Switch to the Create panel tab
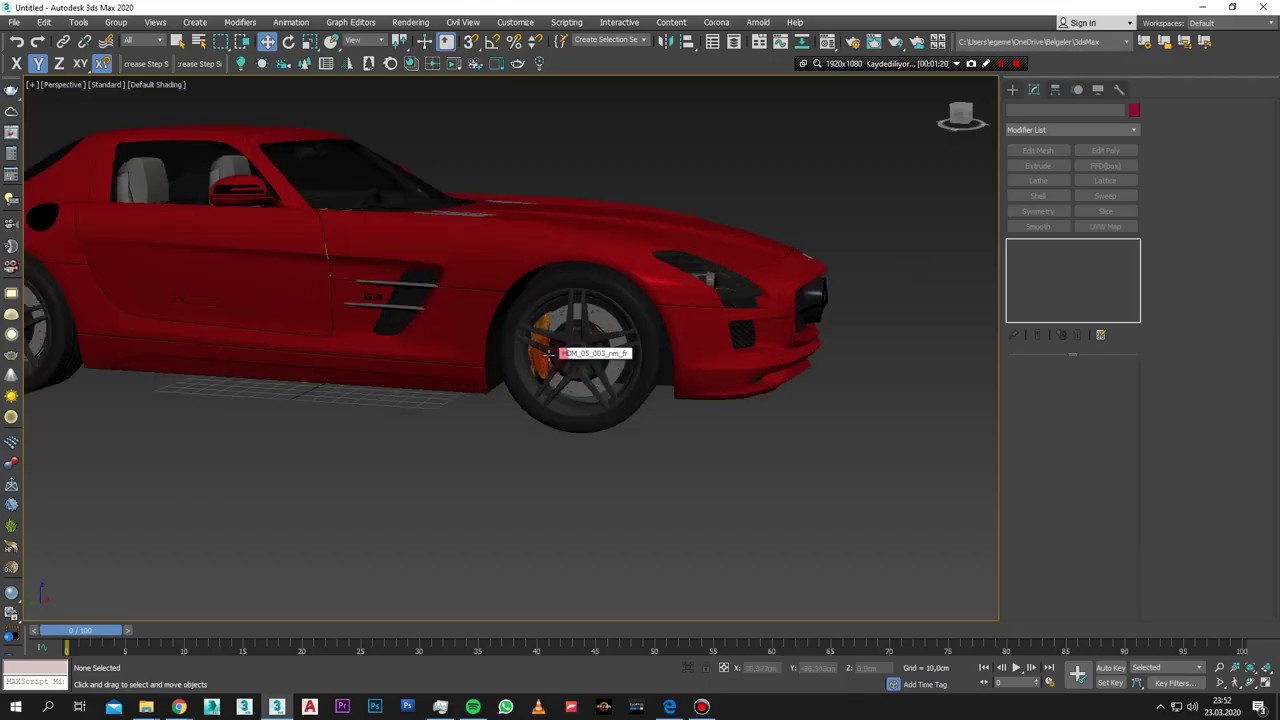 tap(1012, 90)
